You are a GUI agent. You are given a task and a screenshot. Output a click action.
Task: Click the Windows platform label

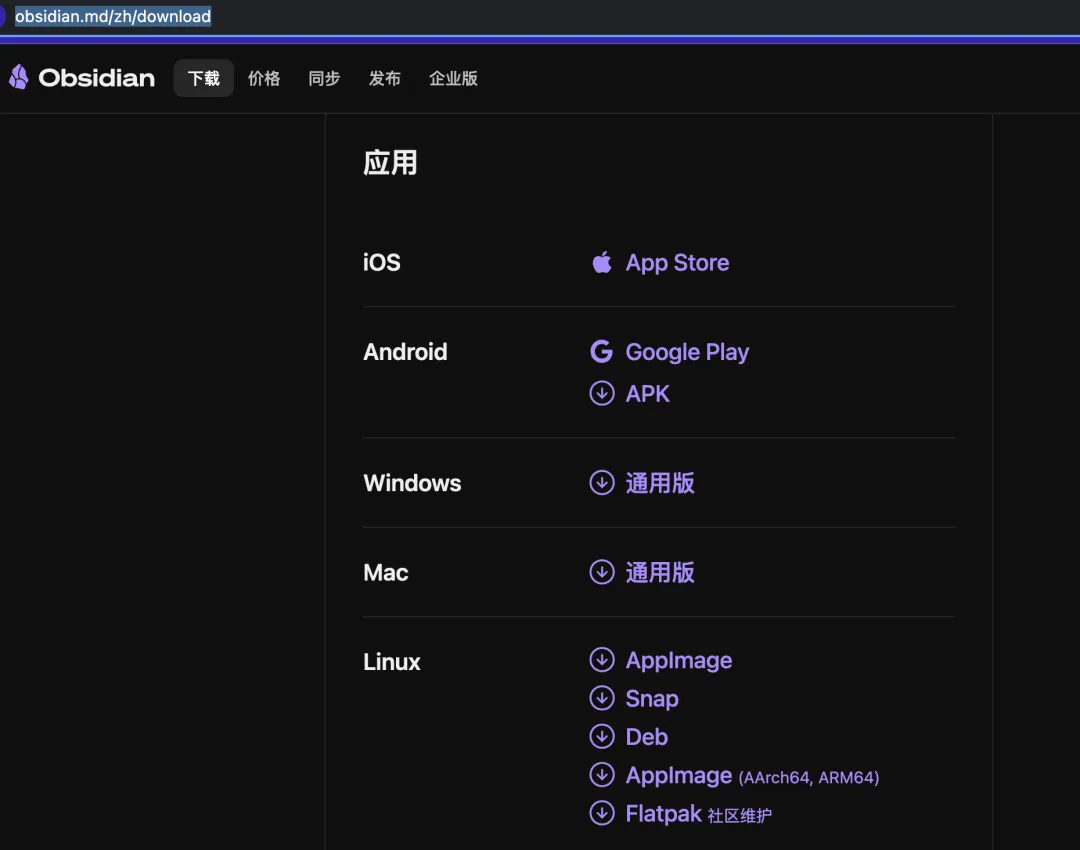(412, 483)
